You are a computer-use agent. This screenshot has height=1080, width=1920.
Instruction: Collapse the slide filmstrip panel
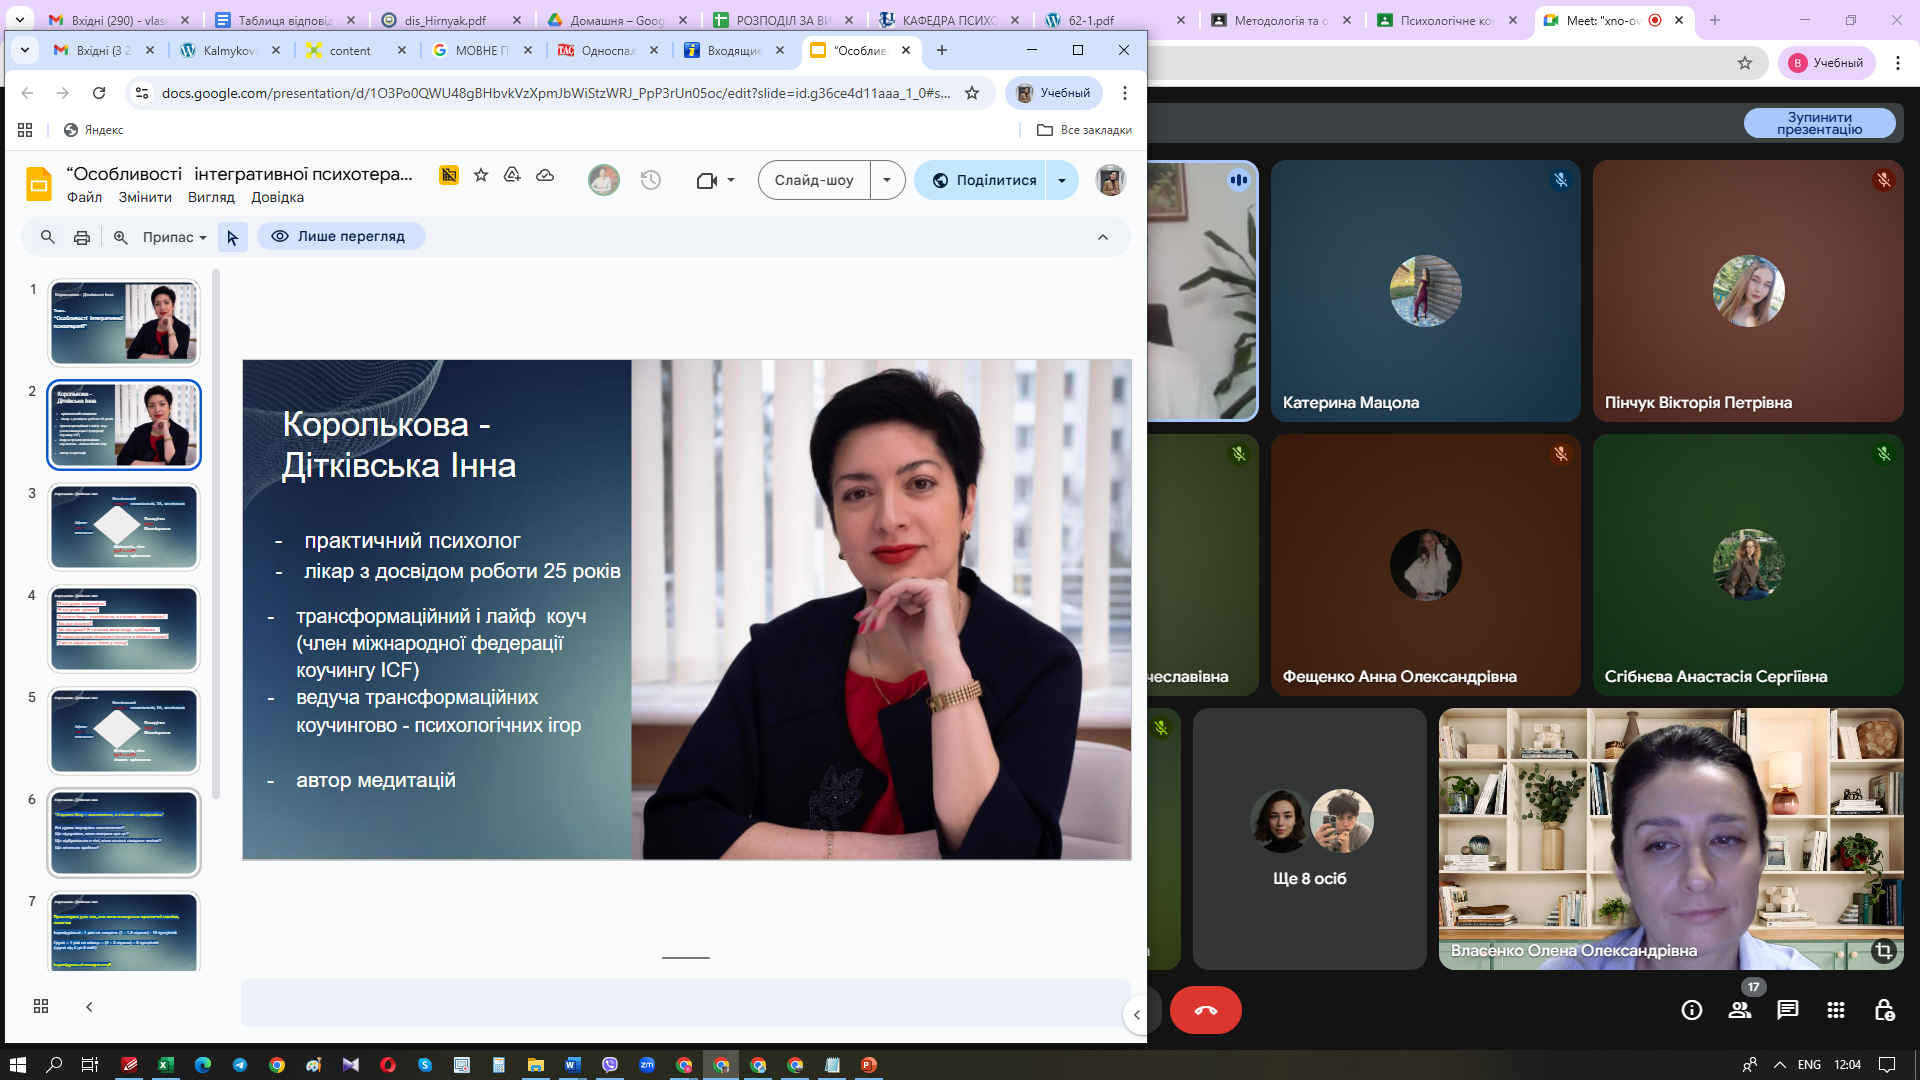89,1006
